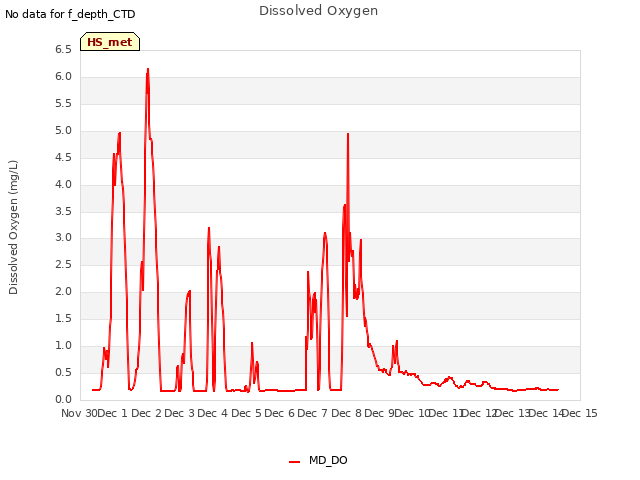Screen dimensions: 640x480
Task: Click the y-axis value 6.5
Action: (x=63, y=50)
